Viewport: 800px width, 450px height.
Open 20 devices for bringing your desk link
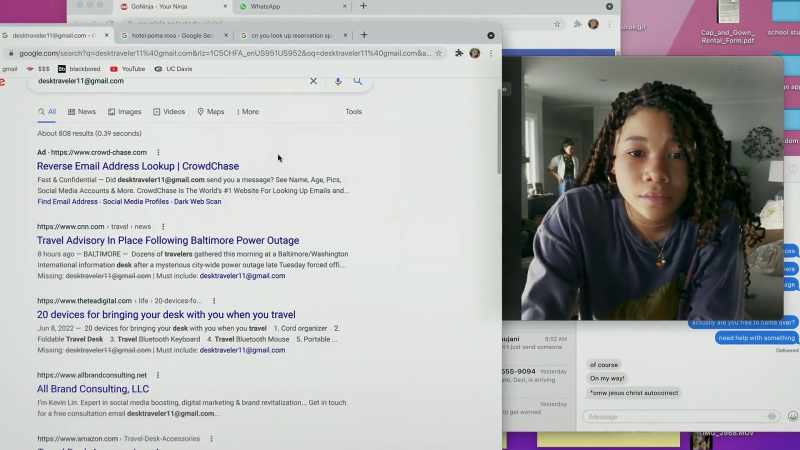point(166,315)
